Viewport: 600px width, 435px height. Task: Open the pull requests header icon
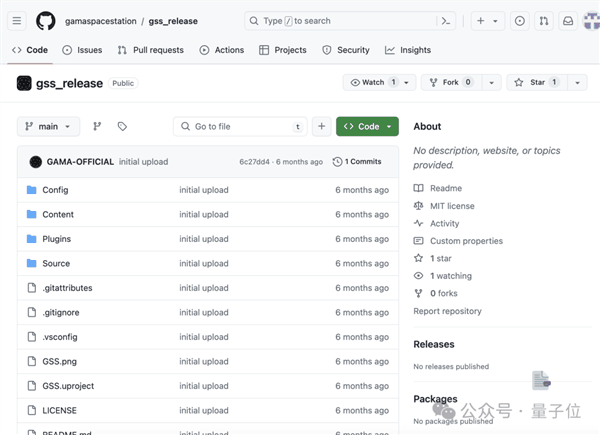coord(543,21)
